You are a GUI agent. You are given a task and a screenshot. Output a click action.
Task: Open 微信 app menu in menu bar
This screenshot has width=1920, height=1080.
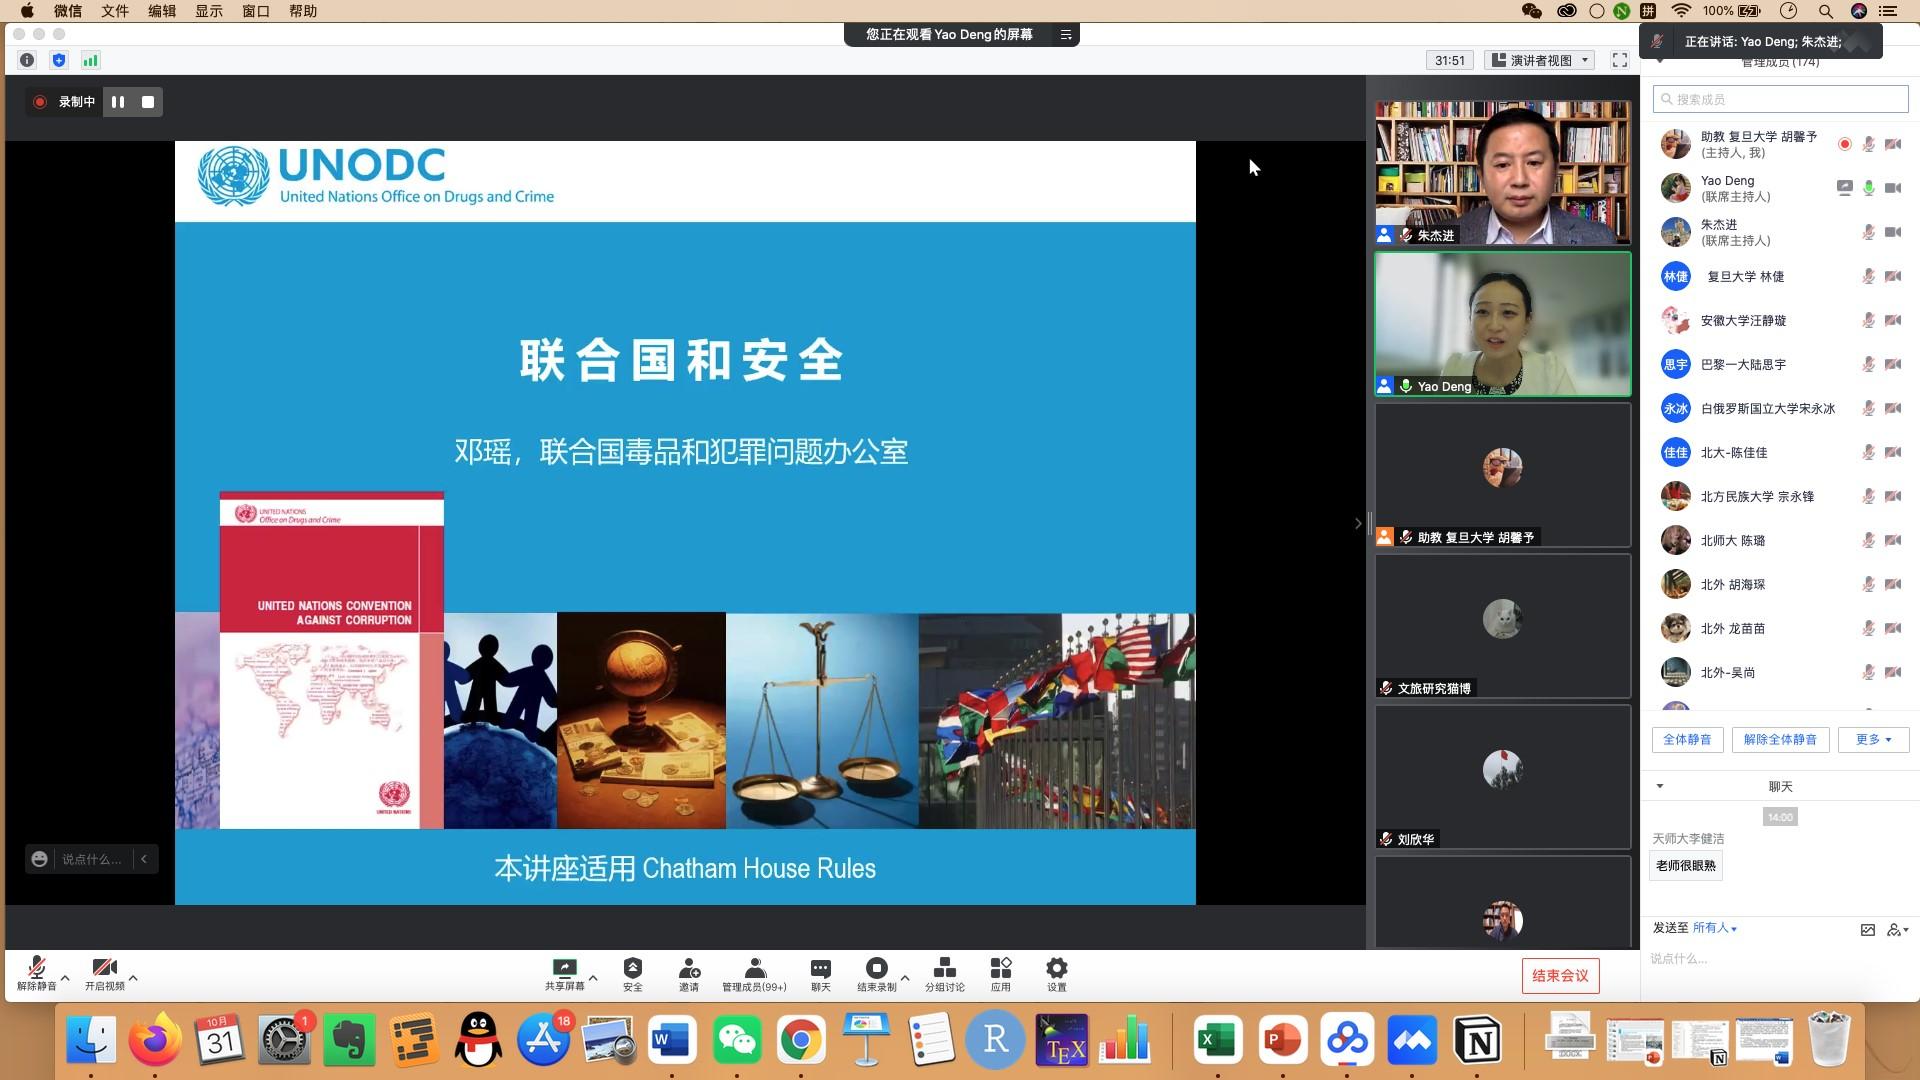68,11
